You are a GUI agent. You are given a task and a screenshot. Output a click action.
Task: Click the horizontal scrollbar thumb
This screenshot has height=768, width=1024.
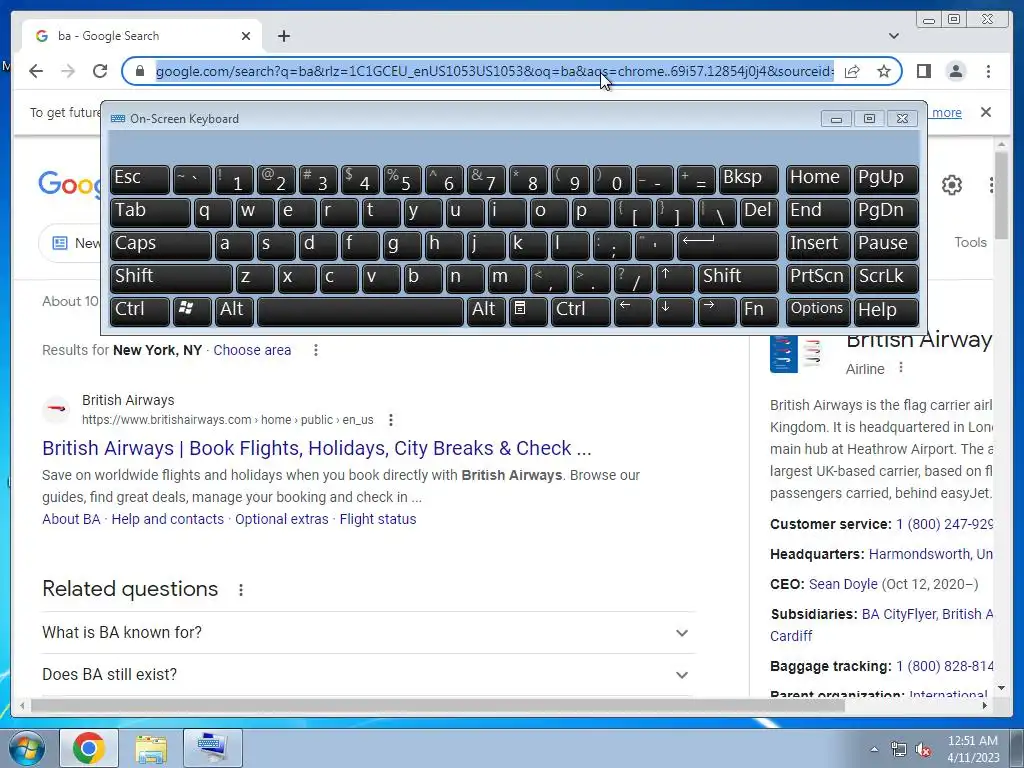(438, 705)
